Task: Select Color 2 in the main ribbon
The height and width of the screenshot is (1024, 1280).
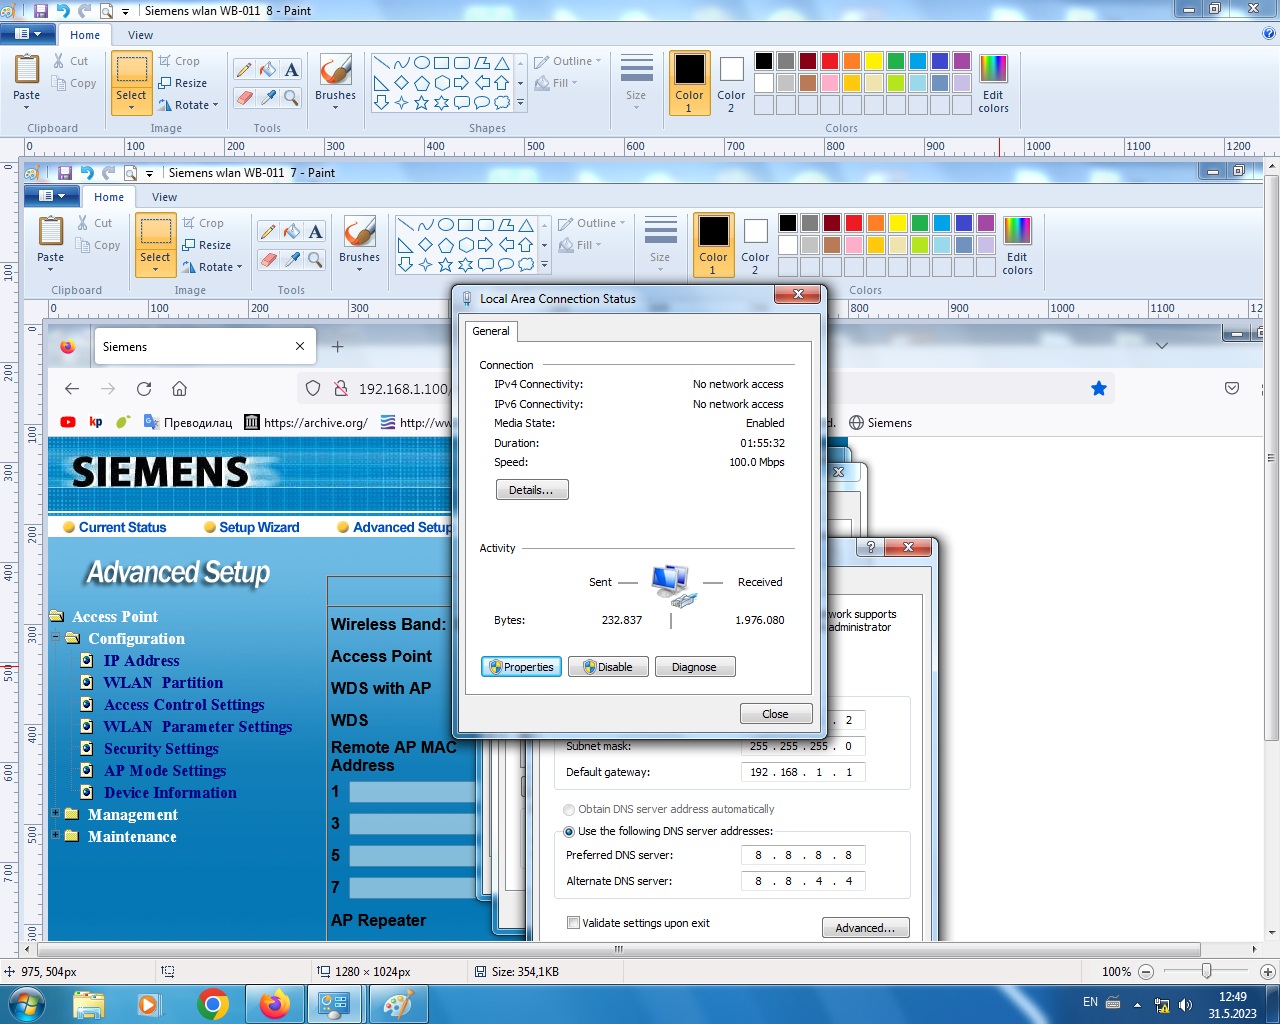Action: coord(731,84)
